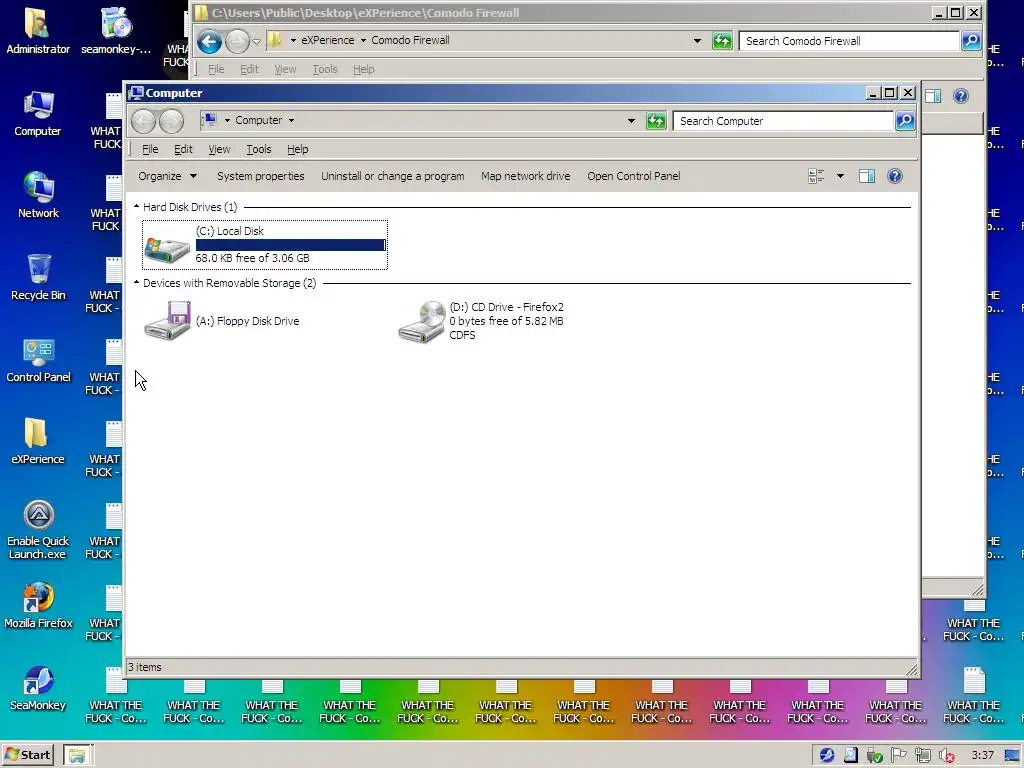Screen dimensions: 1024x768
Task: Select the (C:) Local Disk drive icon
Action: click(x=167, y=250)
